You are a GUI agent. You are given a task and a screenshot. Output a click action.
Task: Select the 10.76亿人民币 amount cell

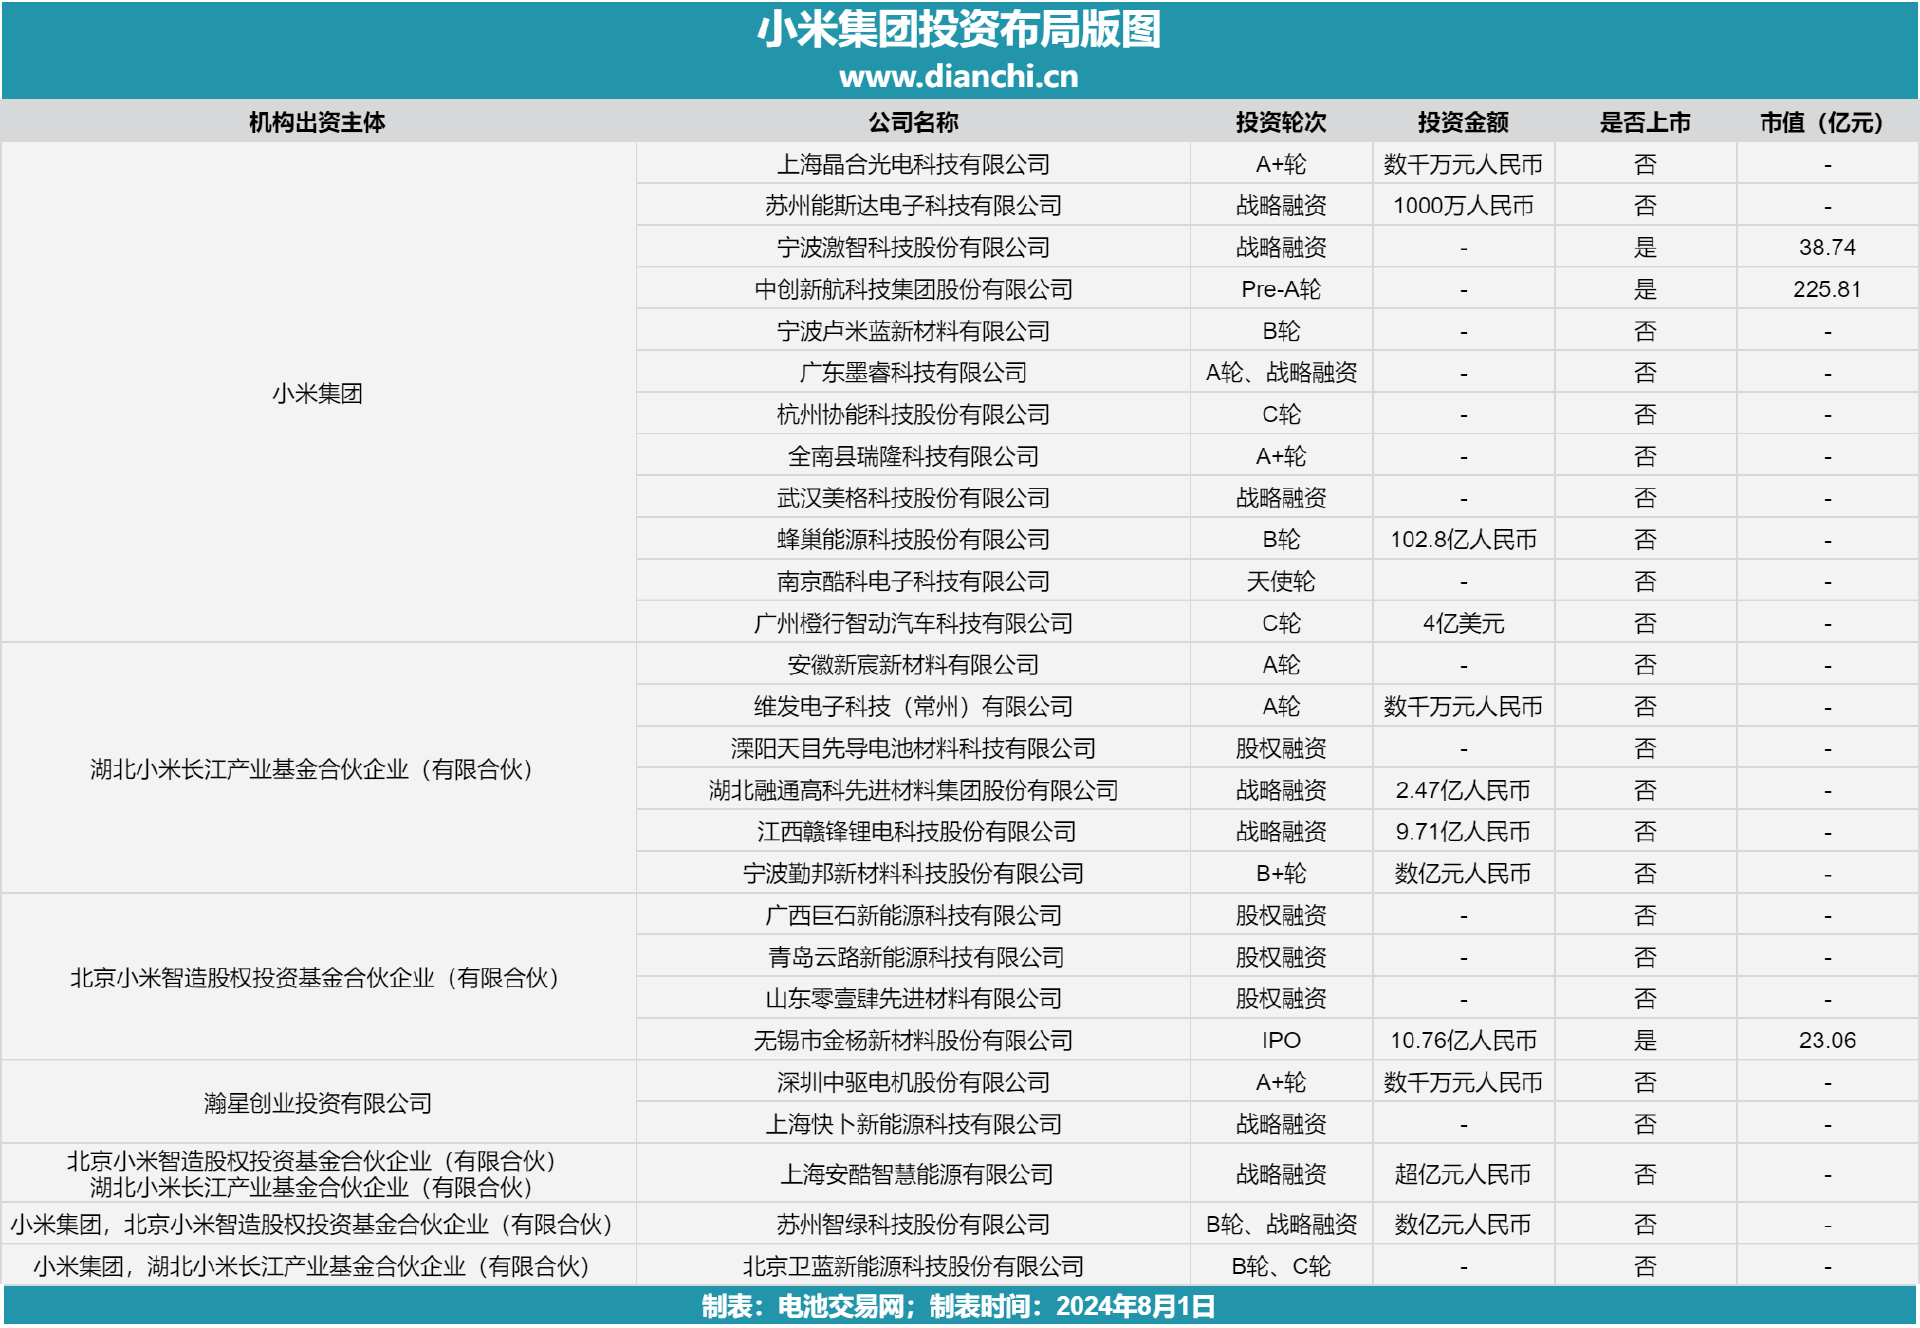[x=1463, y=1040]
